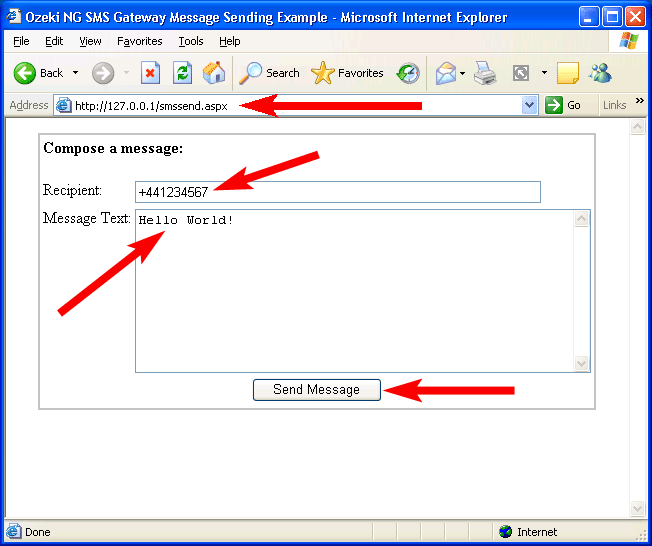Expand the Links chevron overflow

point(640,101)
